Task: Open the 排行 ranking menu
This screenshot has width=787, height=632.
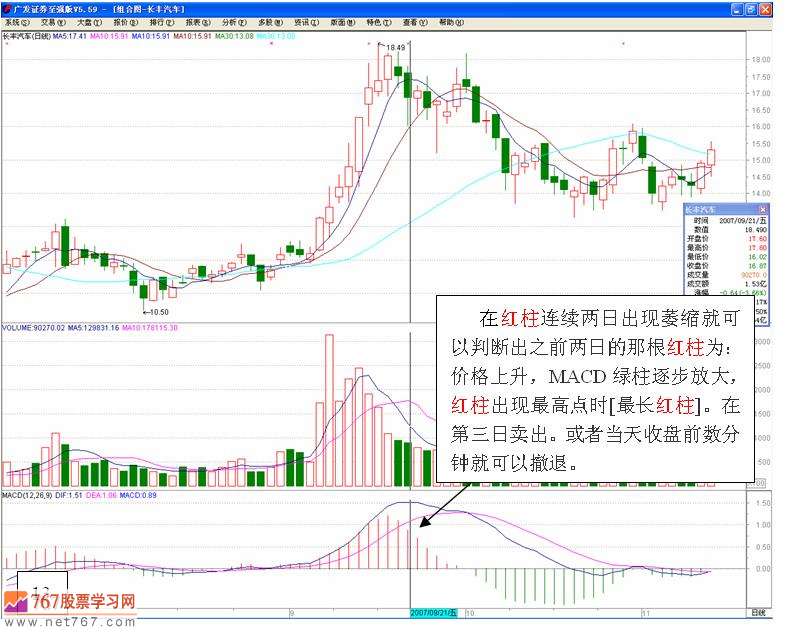Action: click(159, 21)
